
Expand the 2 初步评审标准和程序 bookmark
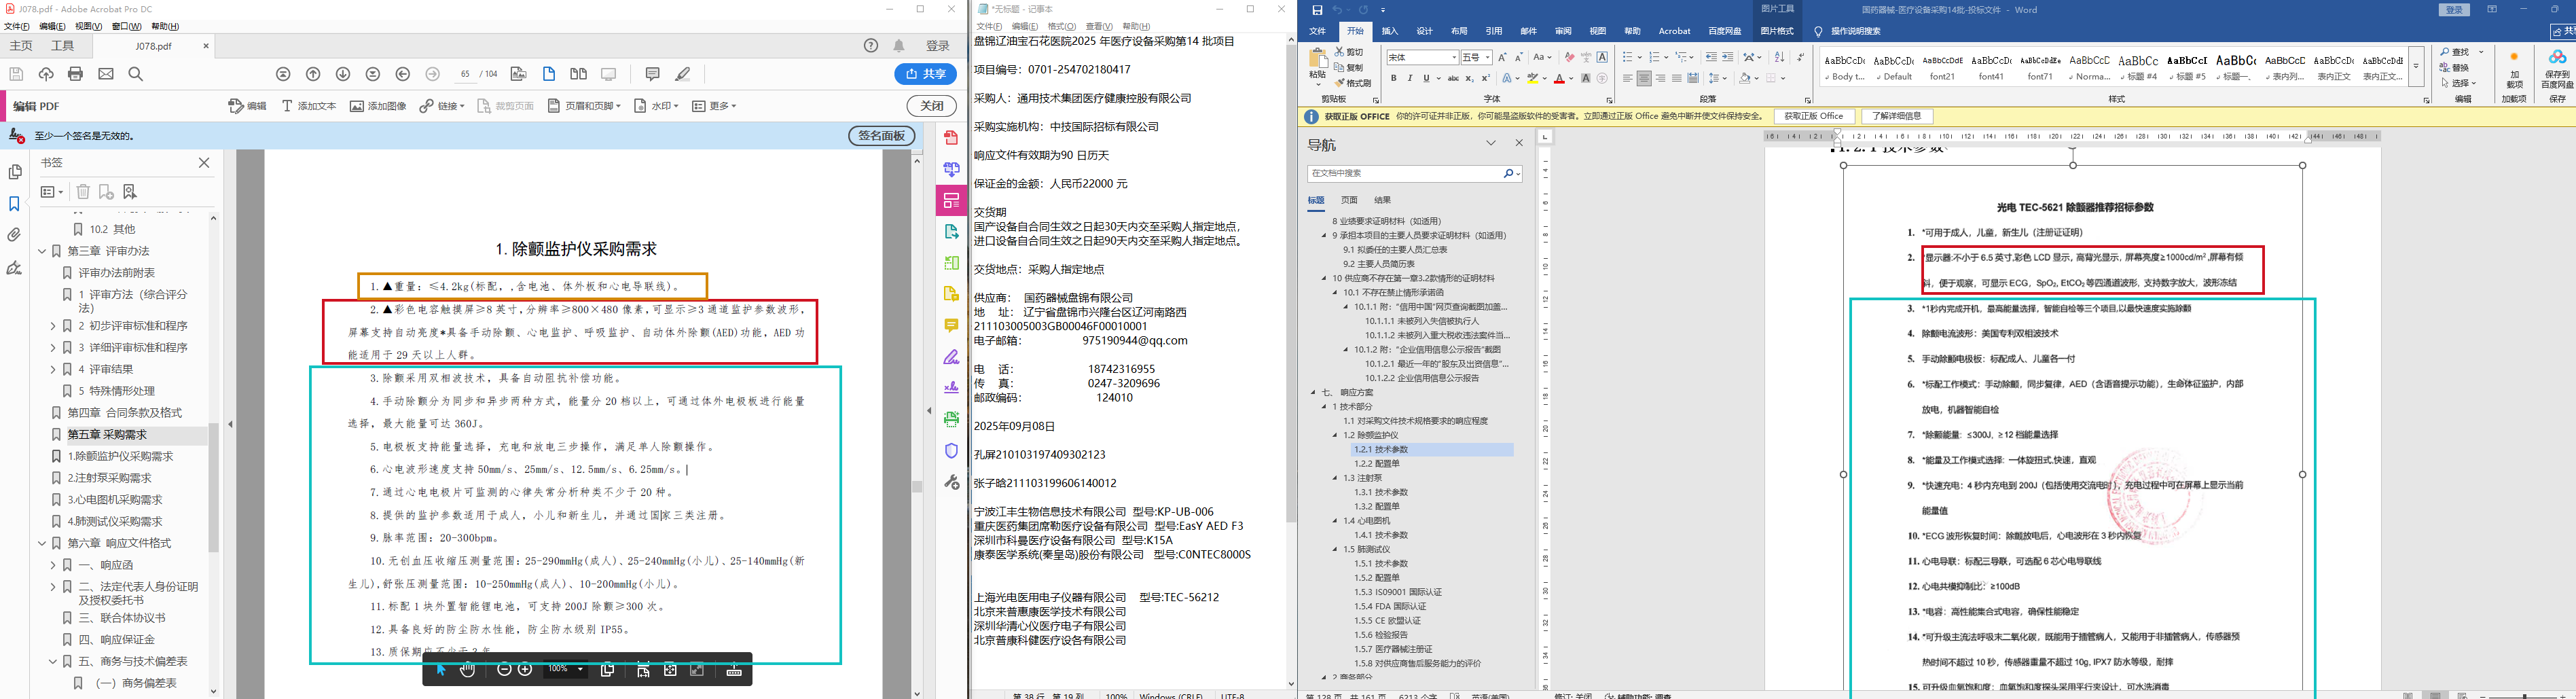[x=53, y=326]
